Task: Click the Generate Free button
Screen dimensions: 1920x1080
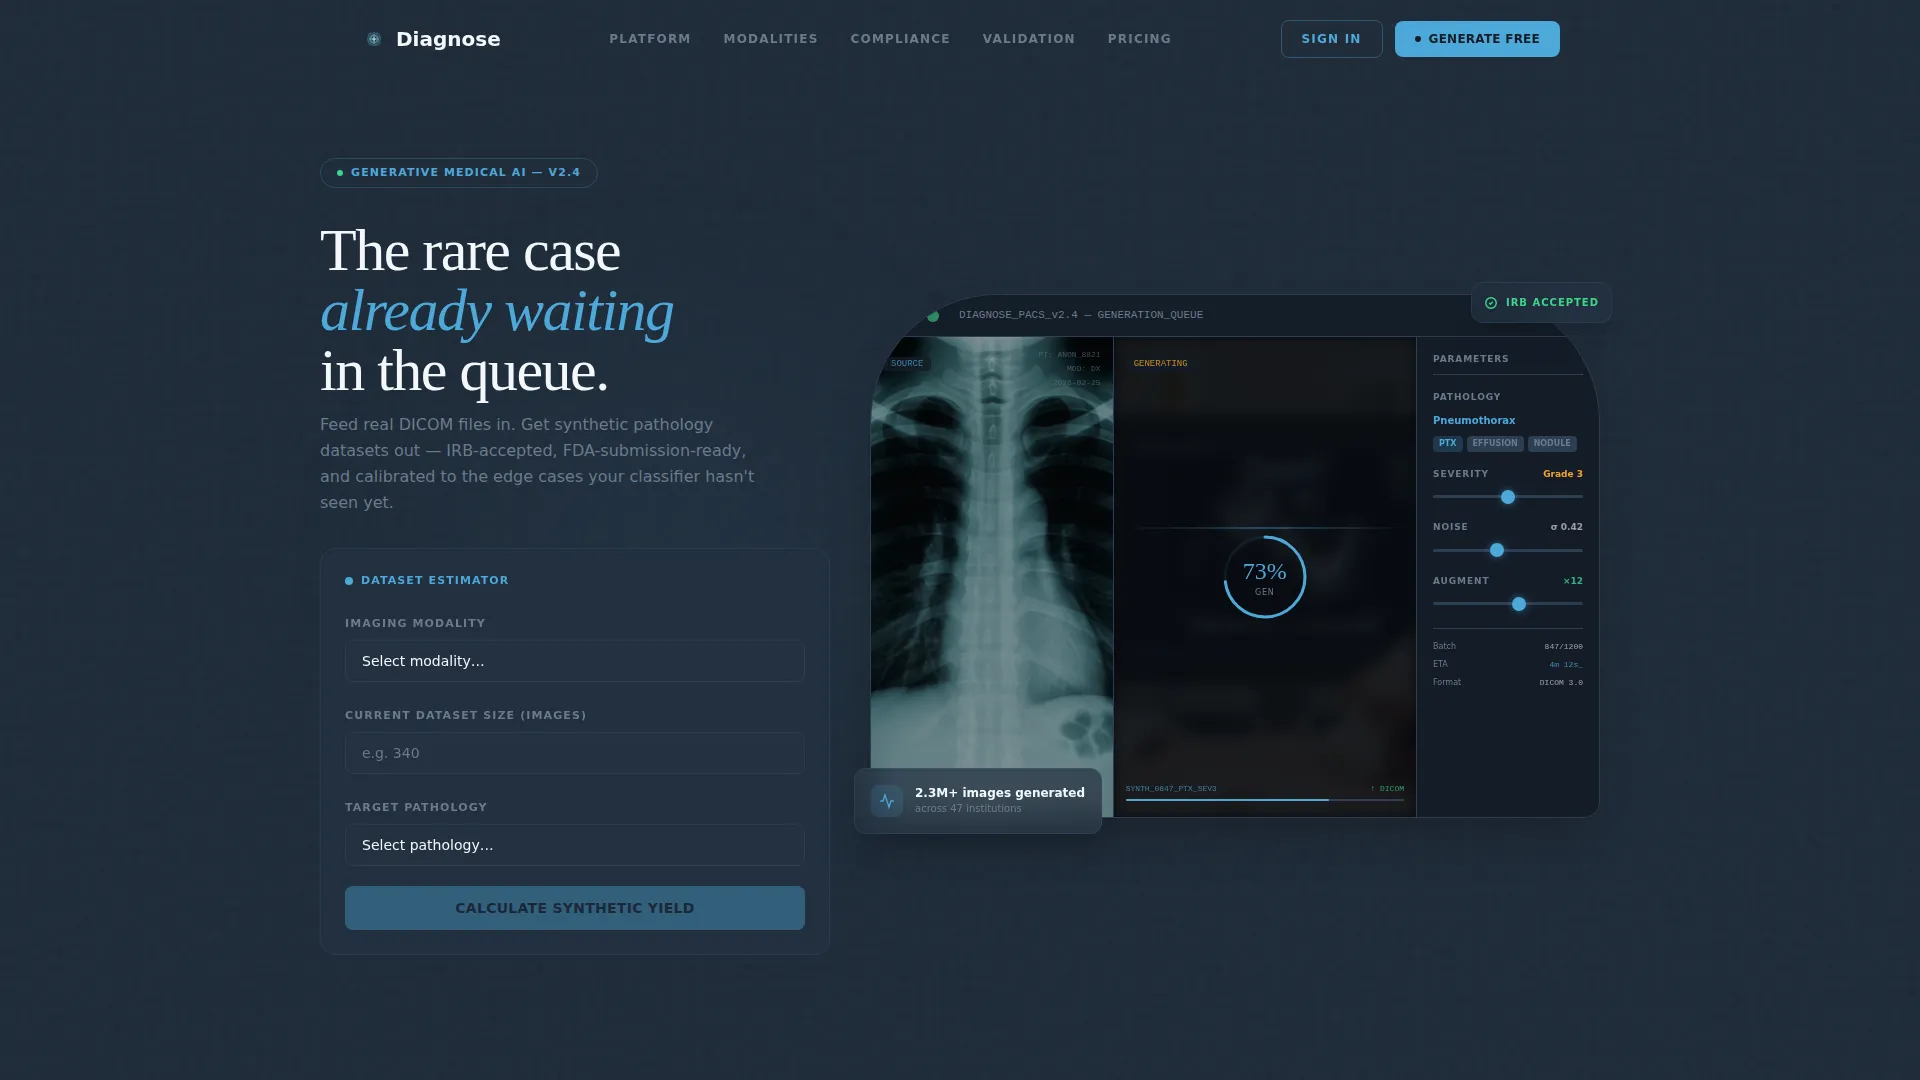Action: tap(1477, 39)
